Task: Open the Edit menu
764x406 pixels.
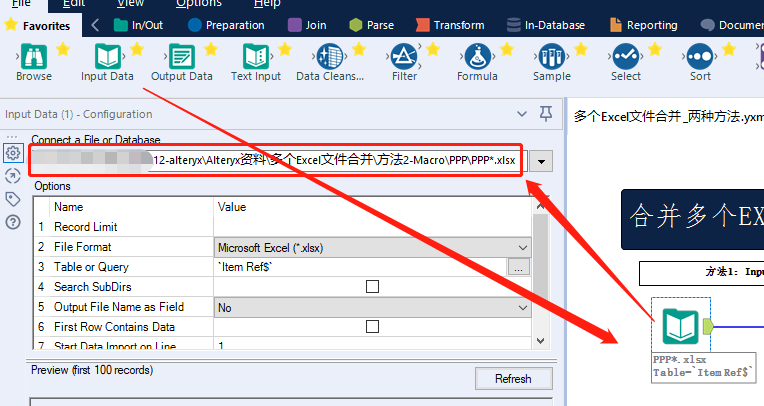Action: click(74, 3)
